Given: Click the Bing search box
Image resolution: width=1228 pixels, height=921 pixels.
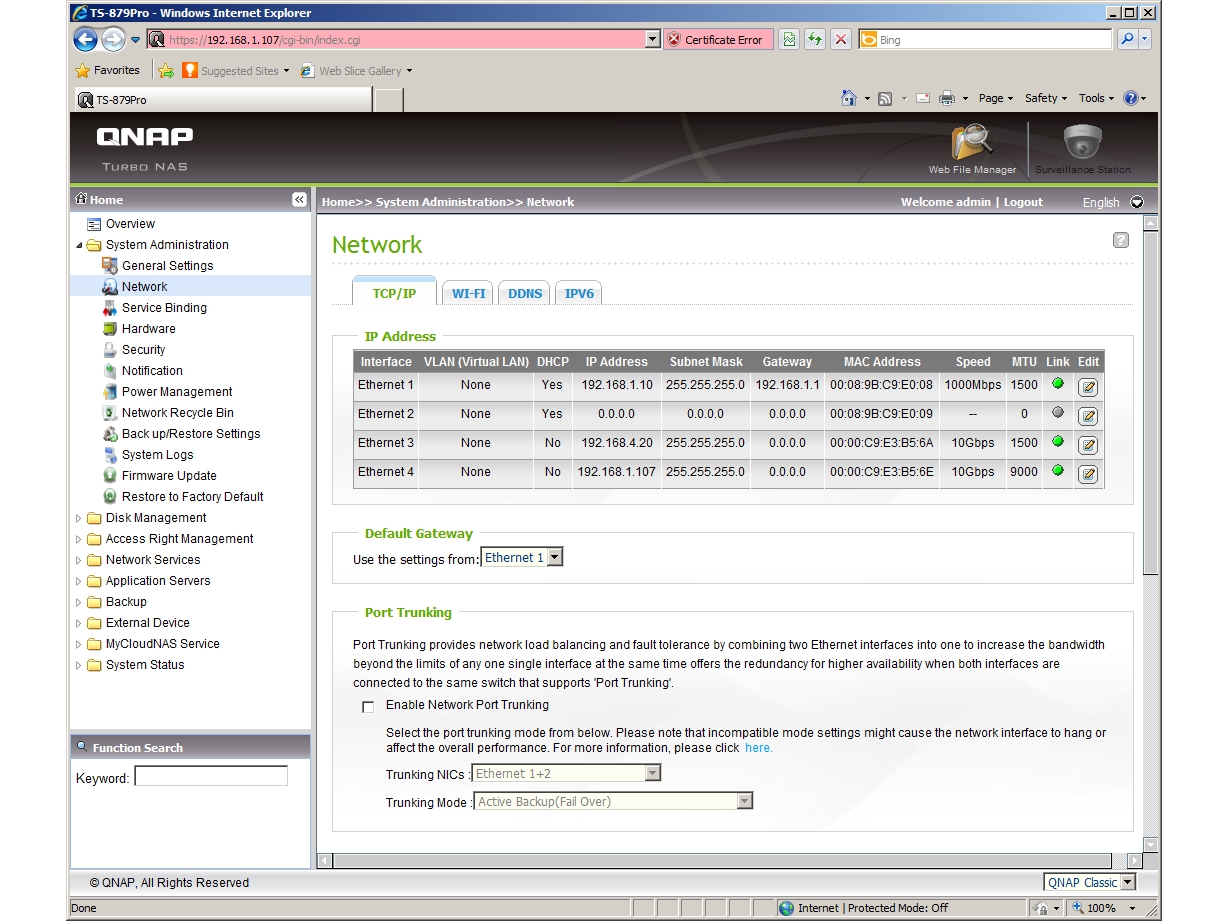Looking at the screenshot, I should coord(985,40).
